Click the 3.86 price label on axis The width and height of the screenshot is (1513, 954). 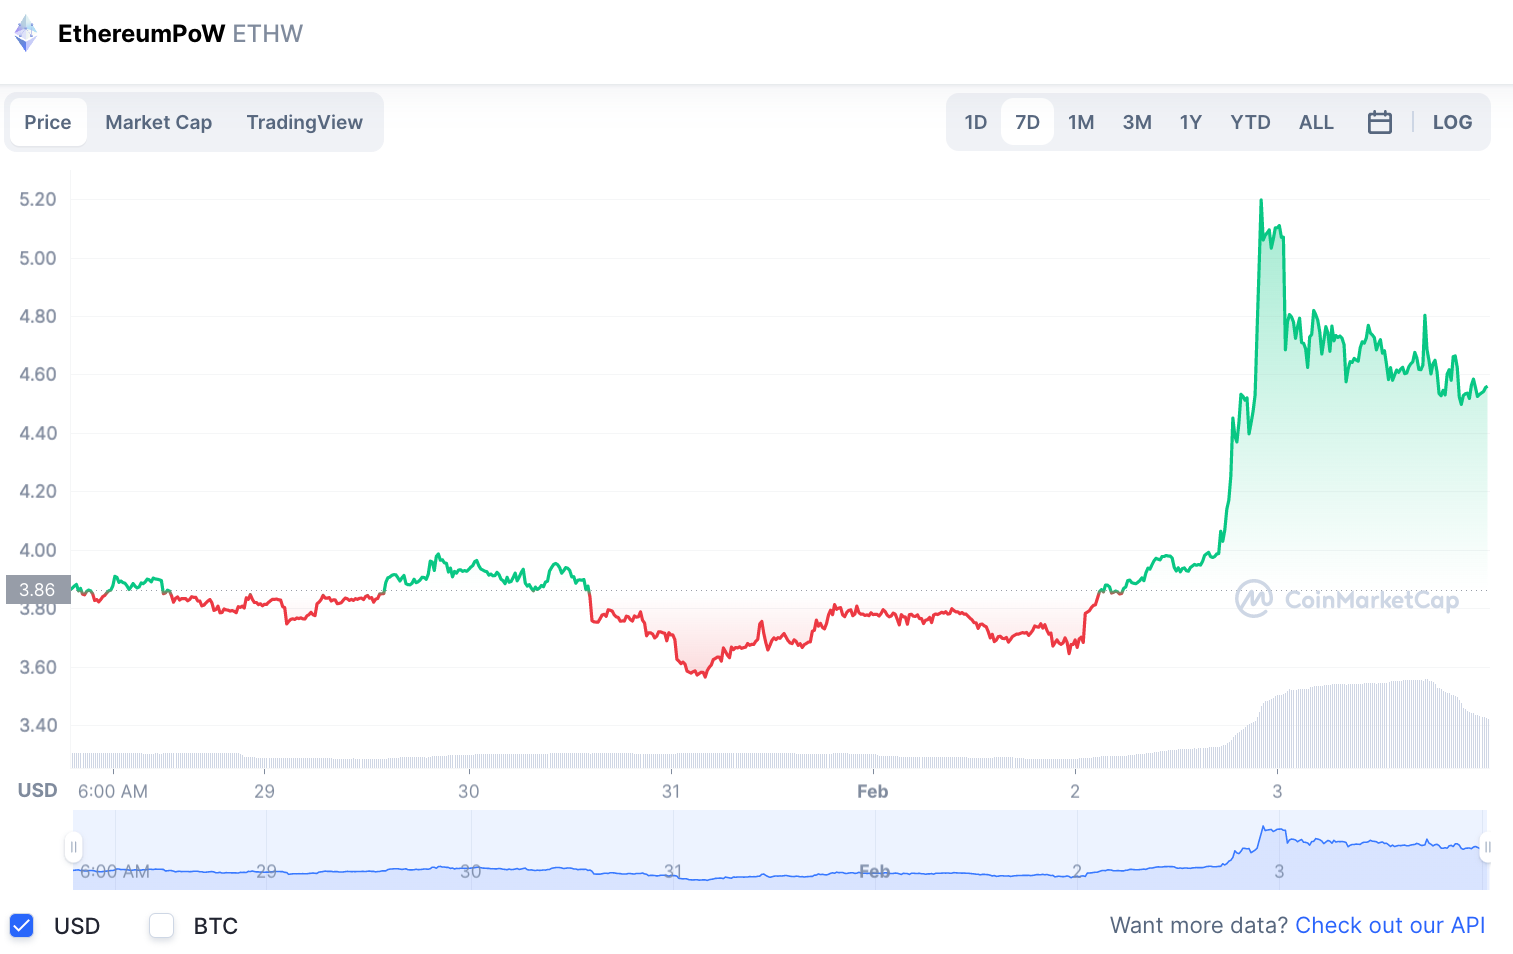(38, 589)
